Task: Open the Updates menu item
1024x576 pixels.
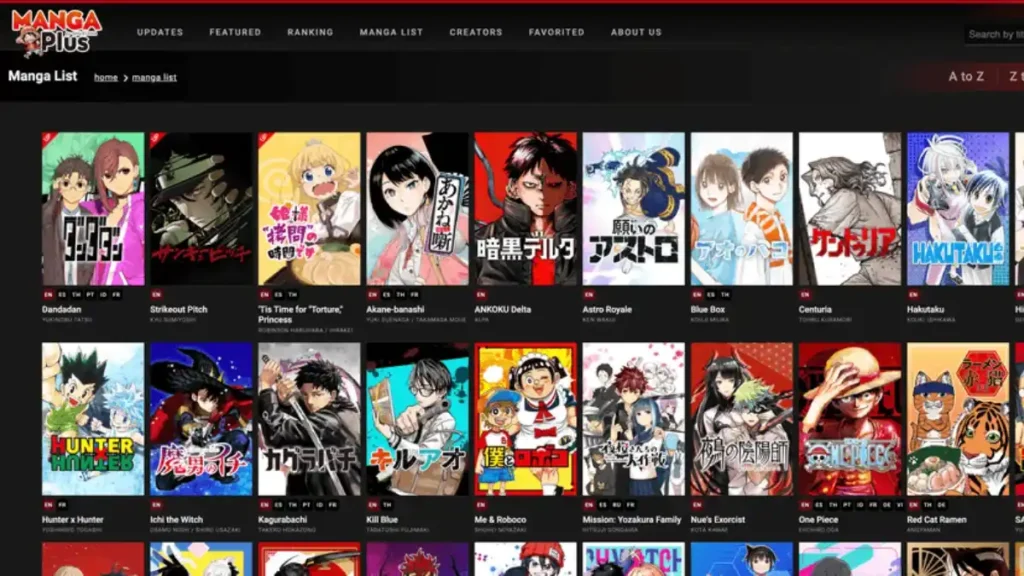Action: (x=160, y=32)
